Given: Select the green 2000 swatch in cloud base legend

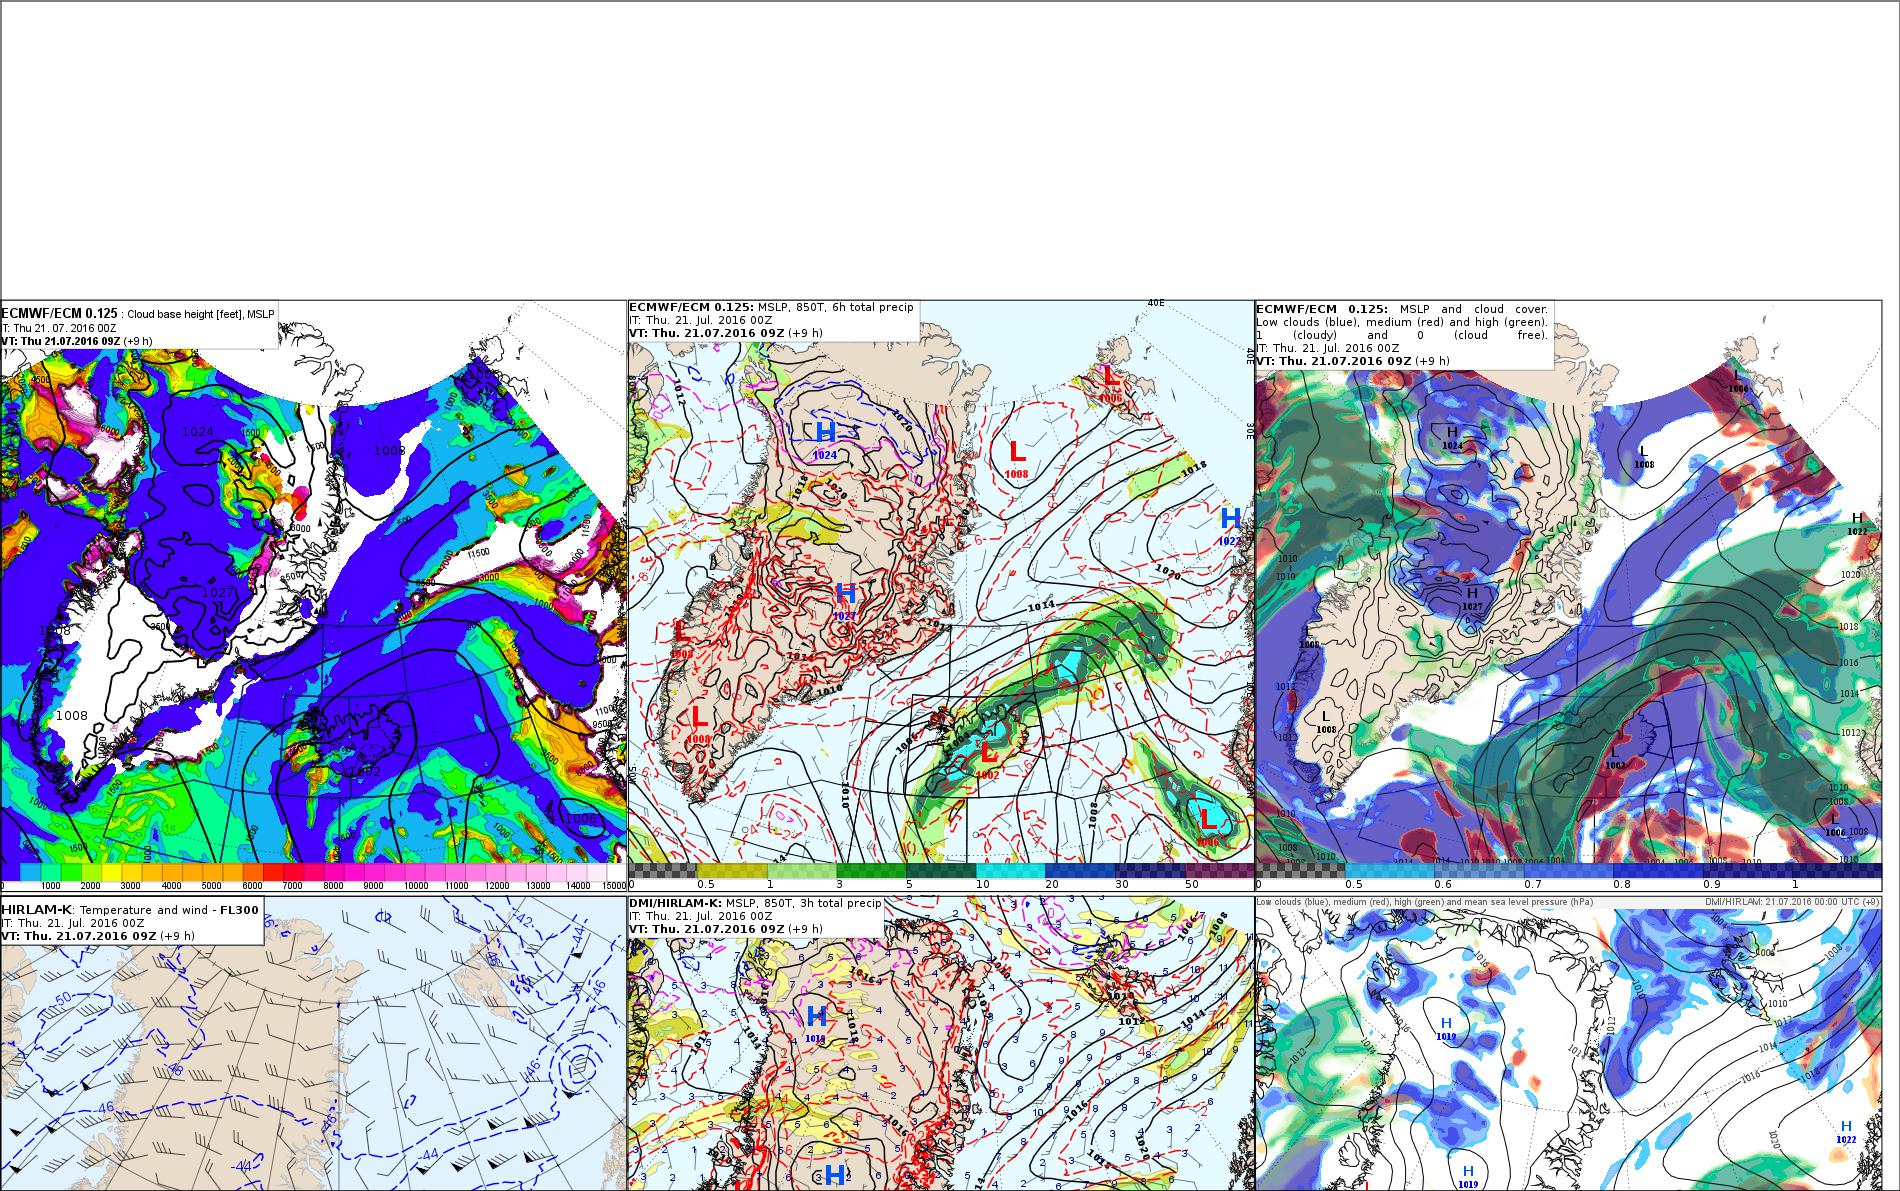Looking at the screenshot, I should point(90,872).
